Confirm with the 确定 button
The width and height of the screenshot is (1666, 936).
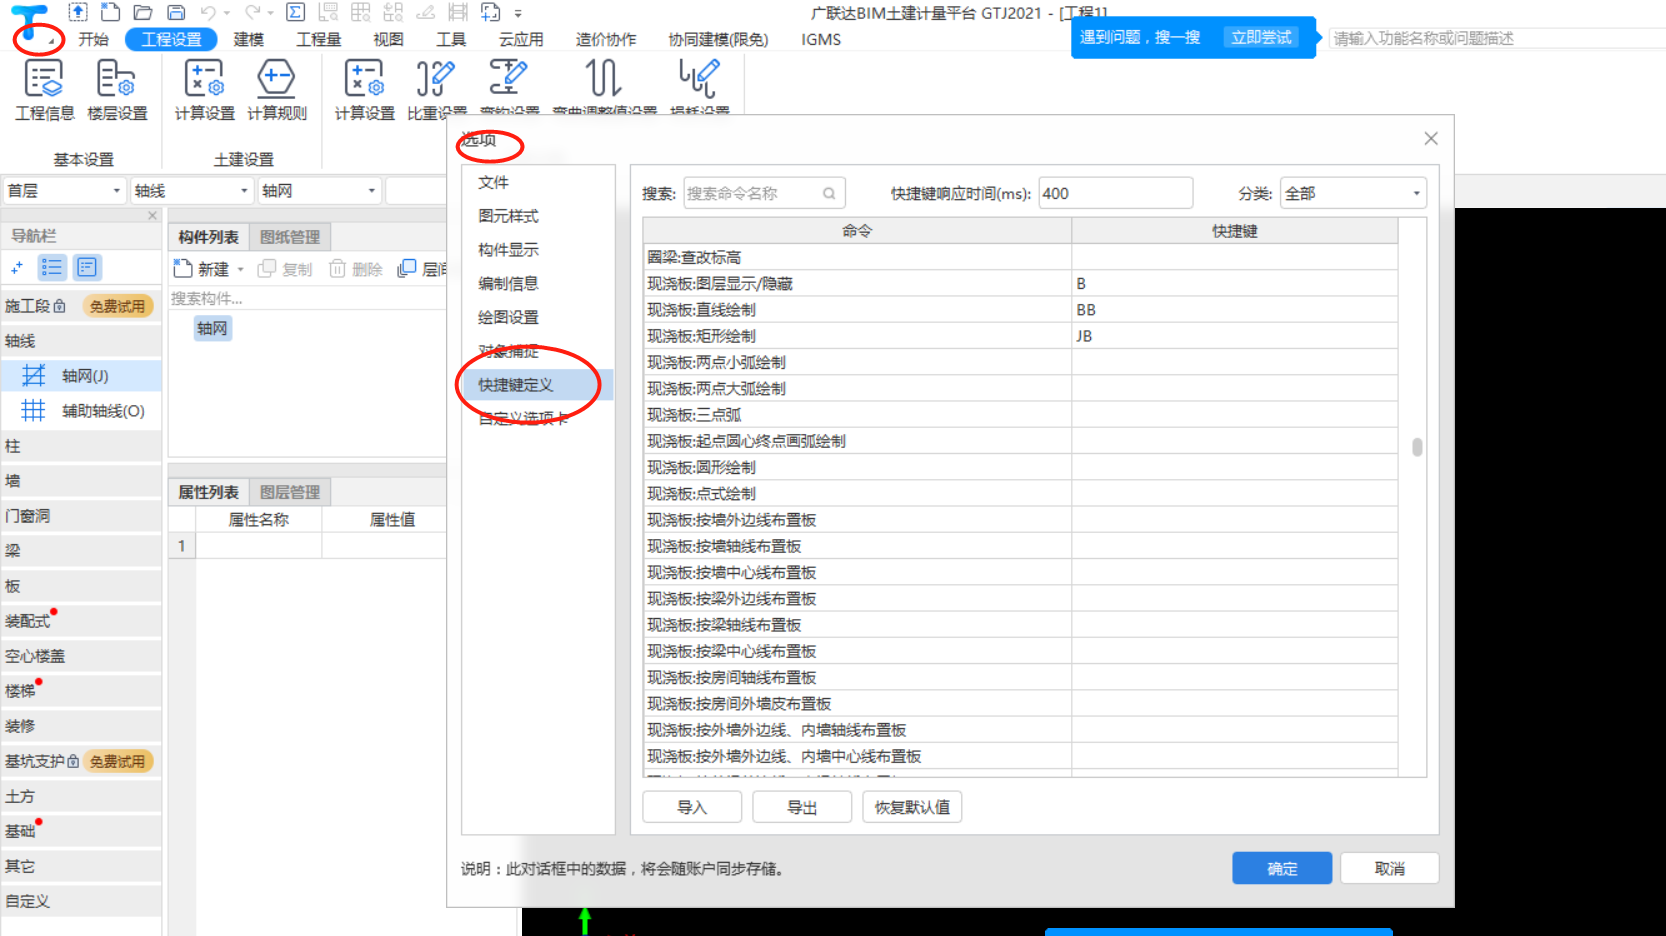pyautogui.click(x=1282, y=868)
